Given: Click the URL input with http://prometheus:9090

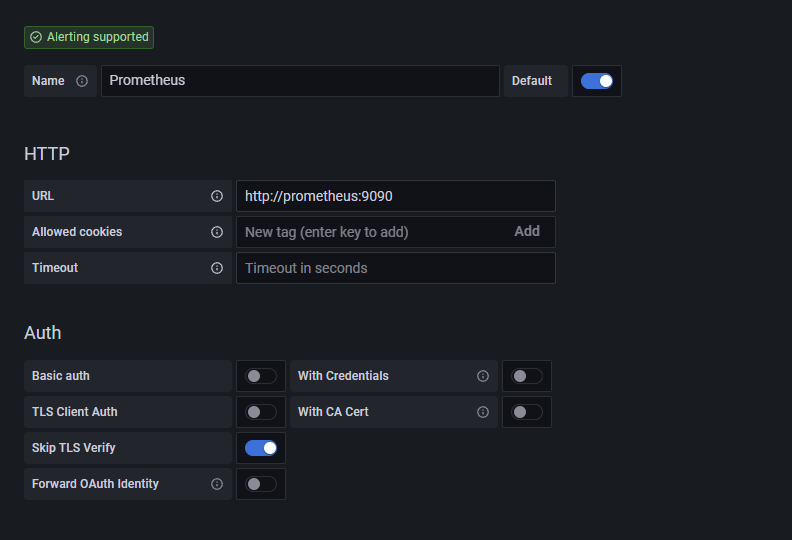Looking at the screenshot, I should click(395, 196).
